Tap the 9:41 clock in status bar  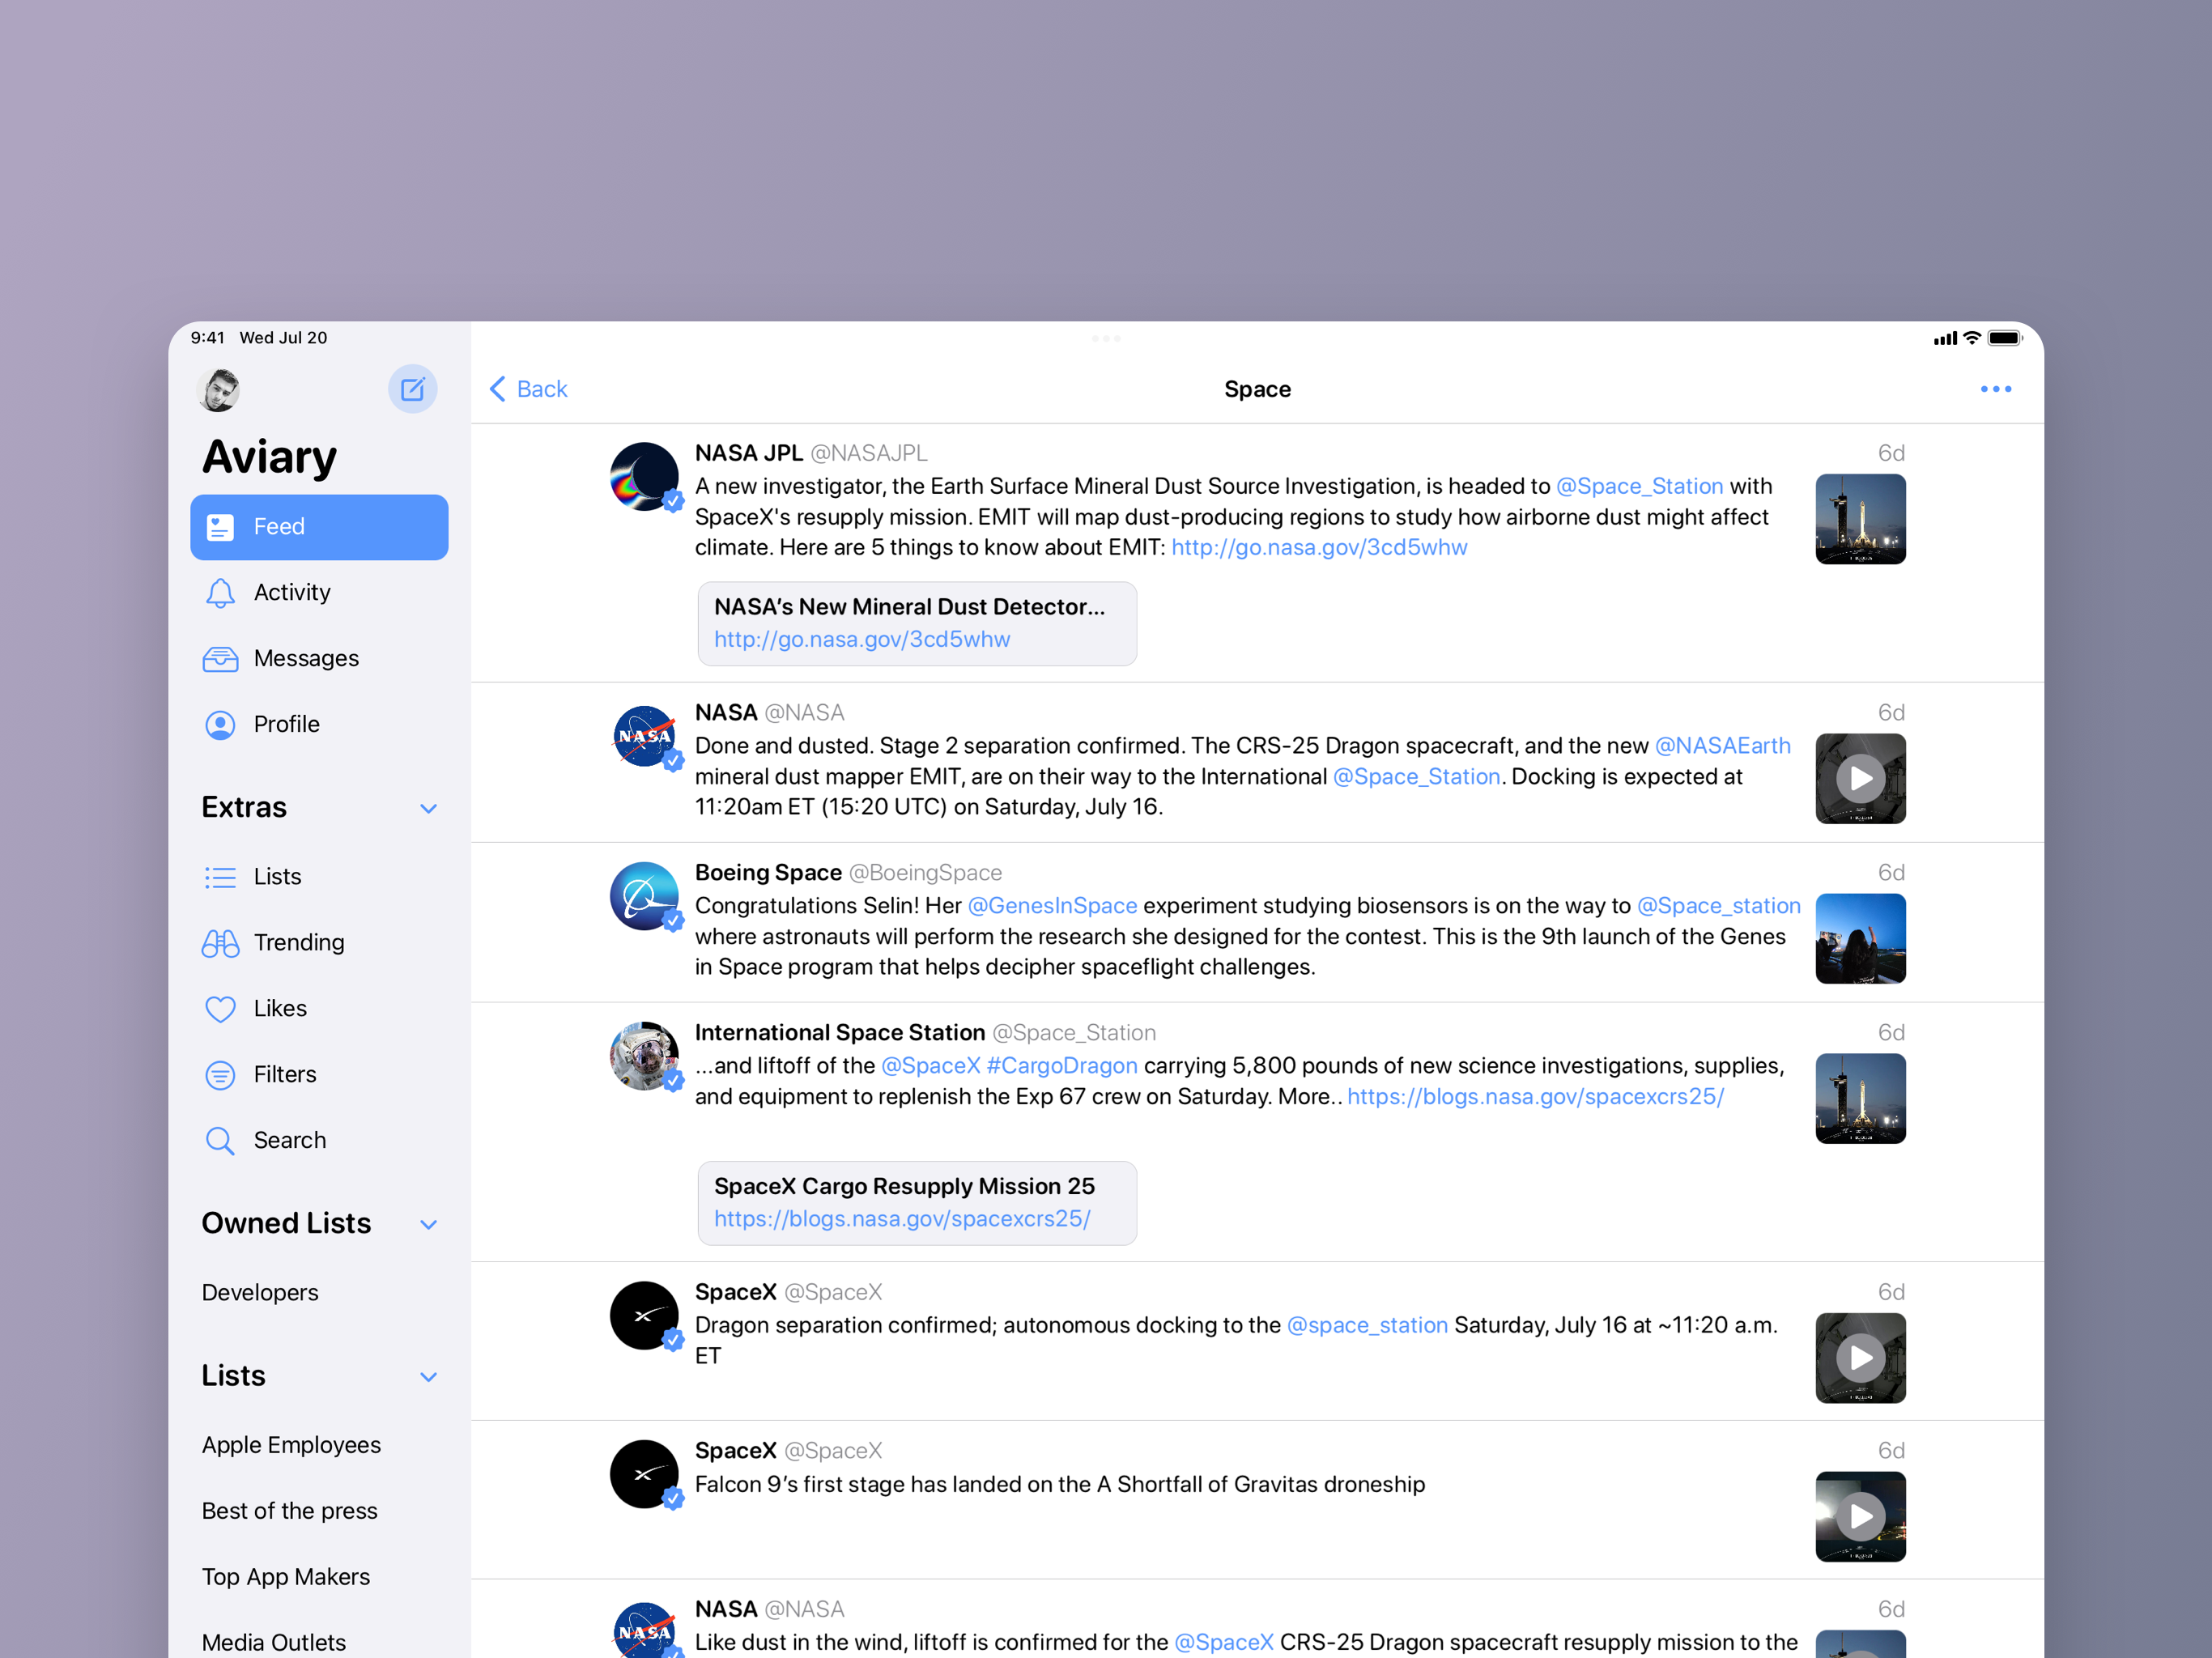207,338
